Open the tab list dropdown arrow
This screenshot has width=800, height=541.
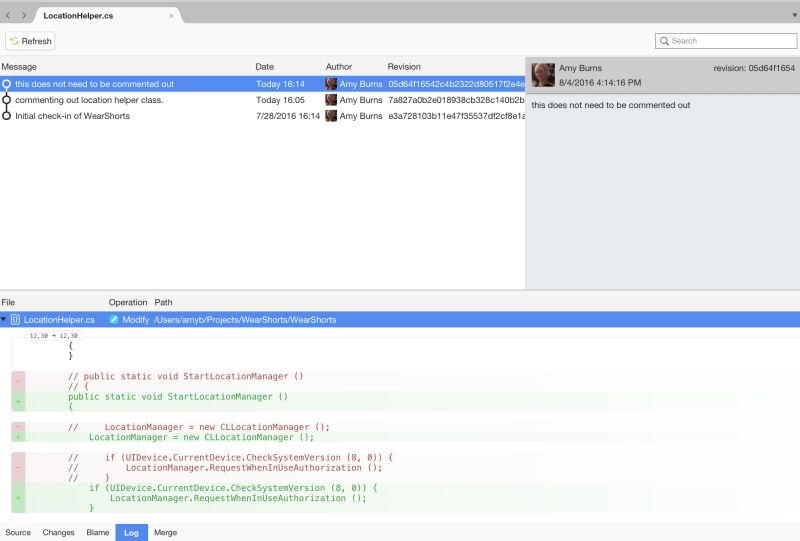[x=794, y=15]
